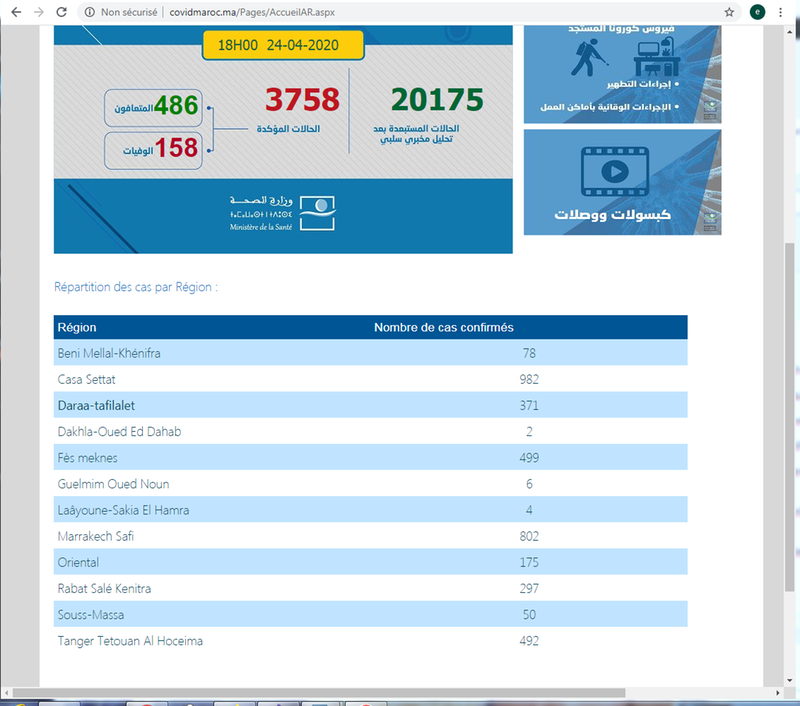Click the Tanger Tetouan Al Hoceima row

pyautogui.click(x=370, y=640)
